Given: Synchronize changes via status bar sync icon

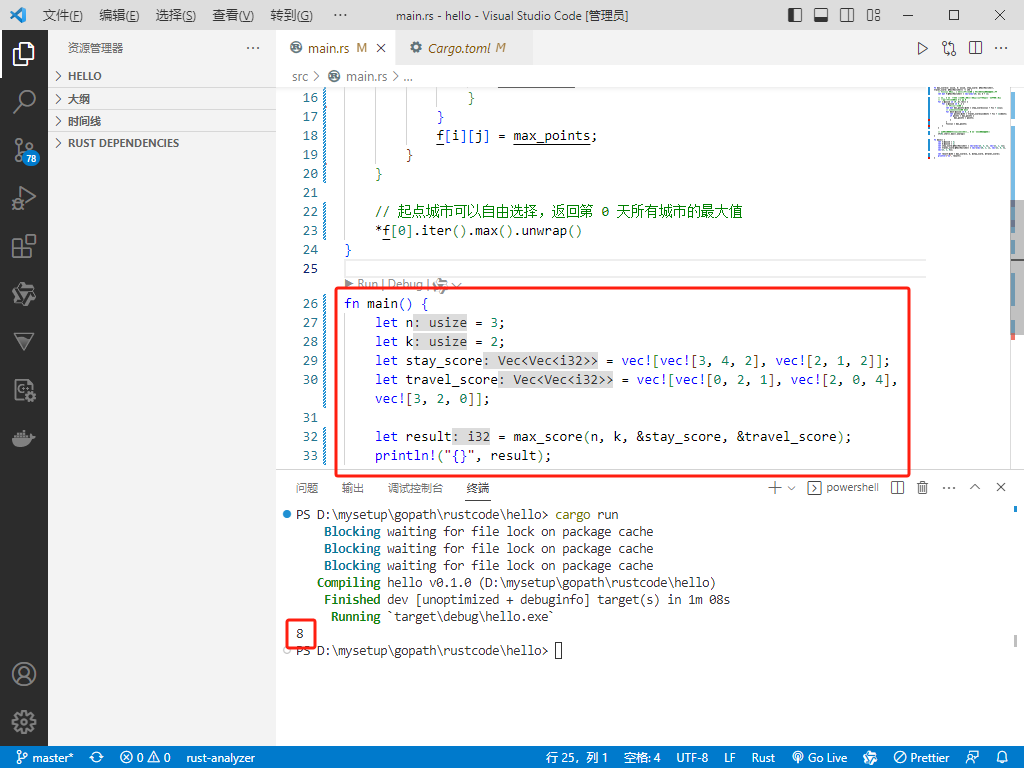Looking at the screenshot, I should pyautogui.click(x=97, y=758).
